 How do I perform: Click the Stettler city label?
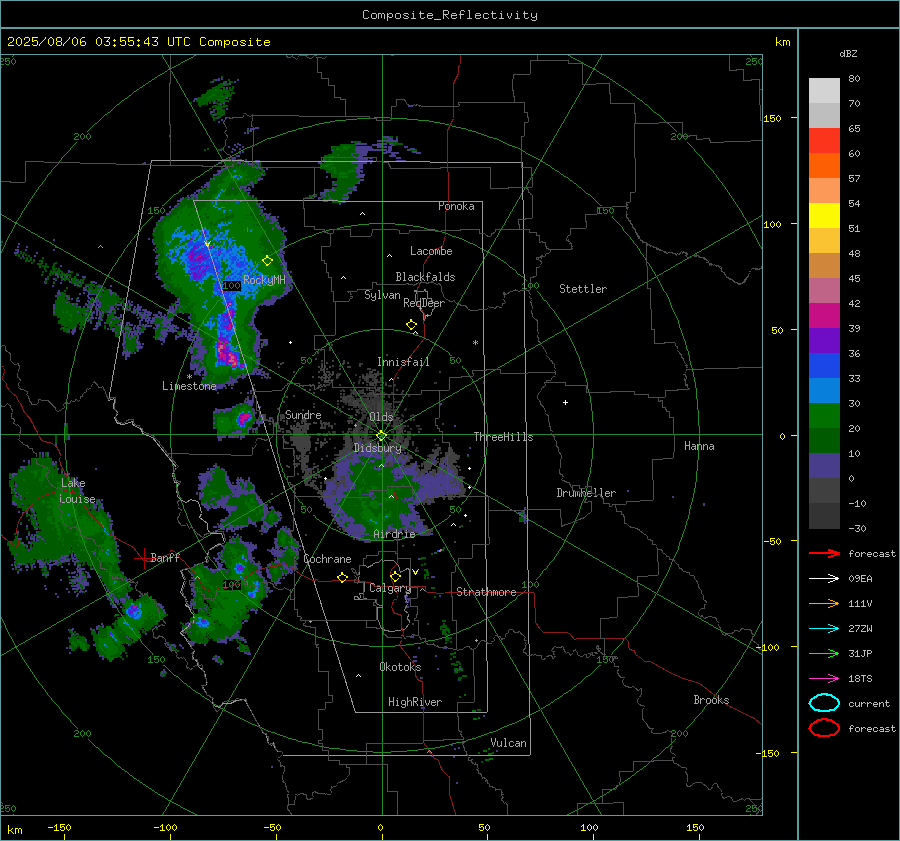click(583, 289)
